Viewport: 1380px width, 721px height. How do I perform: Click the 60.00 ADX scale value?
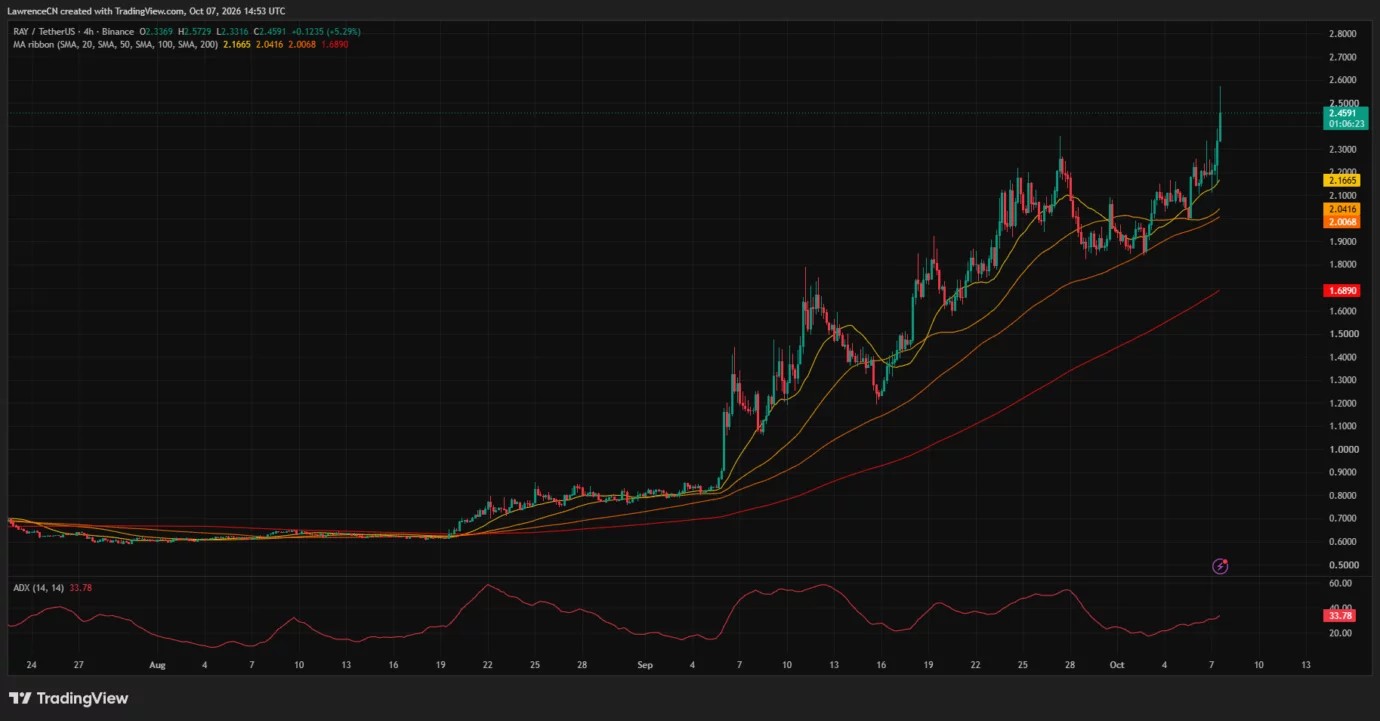tap(1339, 583)
